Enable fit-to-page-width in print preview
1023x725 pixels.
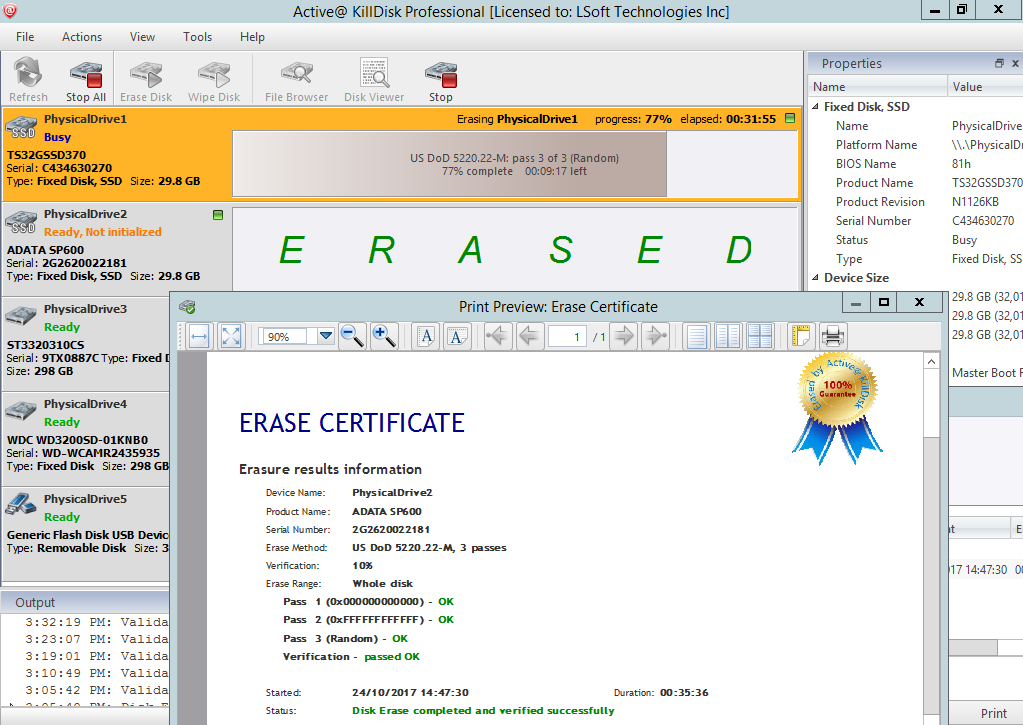click(197, 336)
